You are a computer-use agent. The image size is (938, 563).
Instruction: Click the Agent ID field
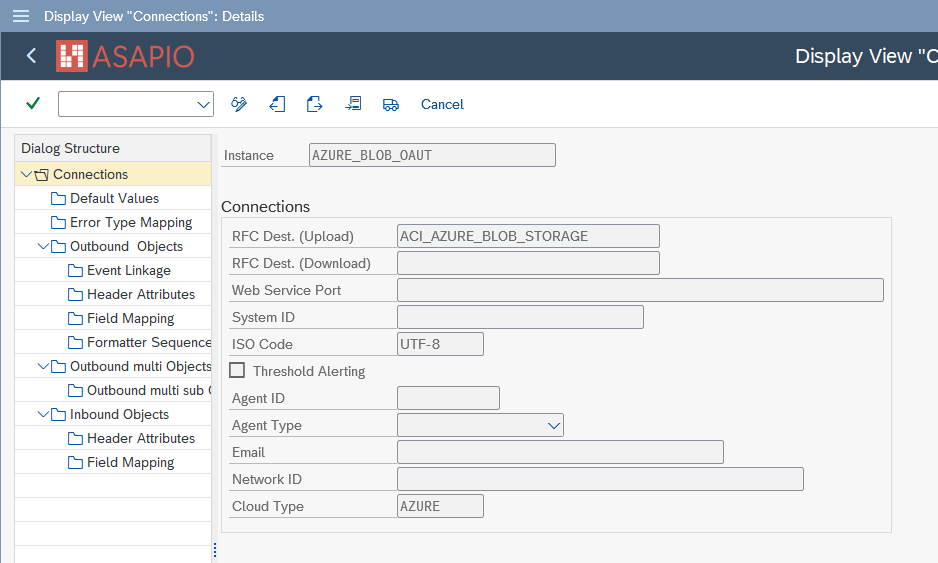[x=448, y=398]
